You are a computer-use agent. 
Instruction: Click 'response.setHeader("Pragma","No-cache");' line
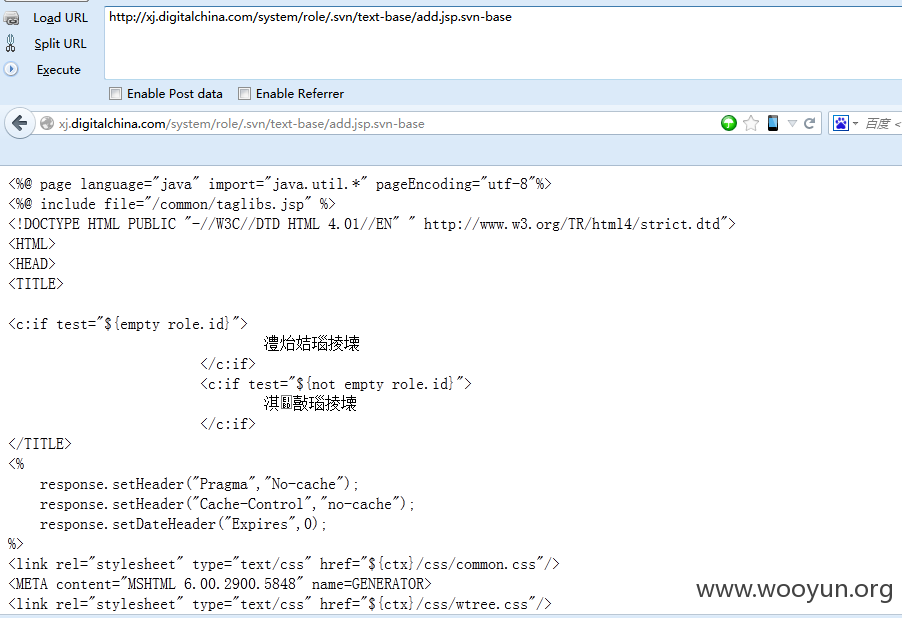coord(199,484)
